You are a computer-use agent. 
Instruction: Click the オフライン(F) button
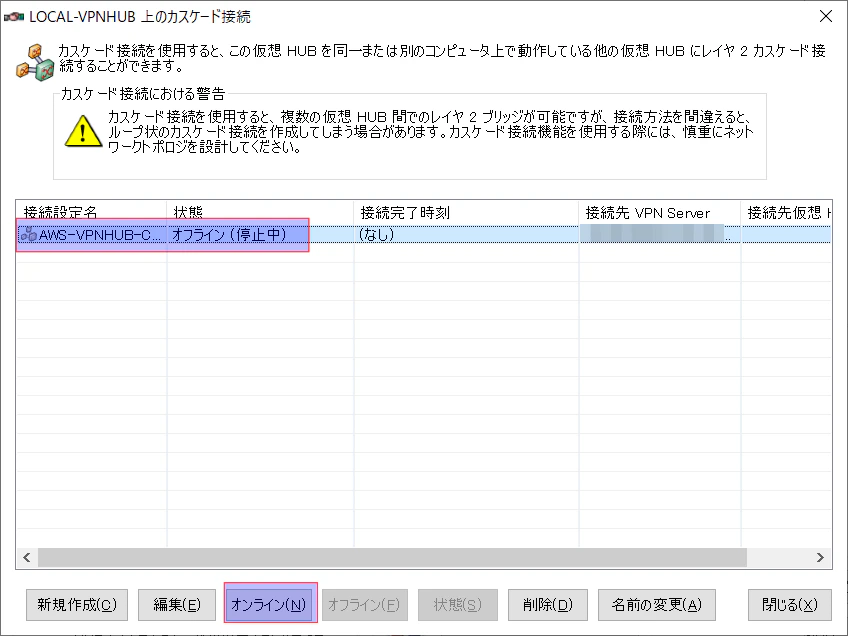click(364, 605)
